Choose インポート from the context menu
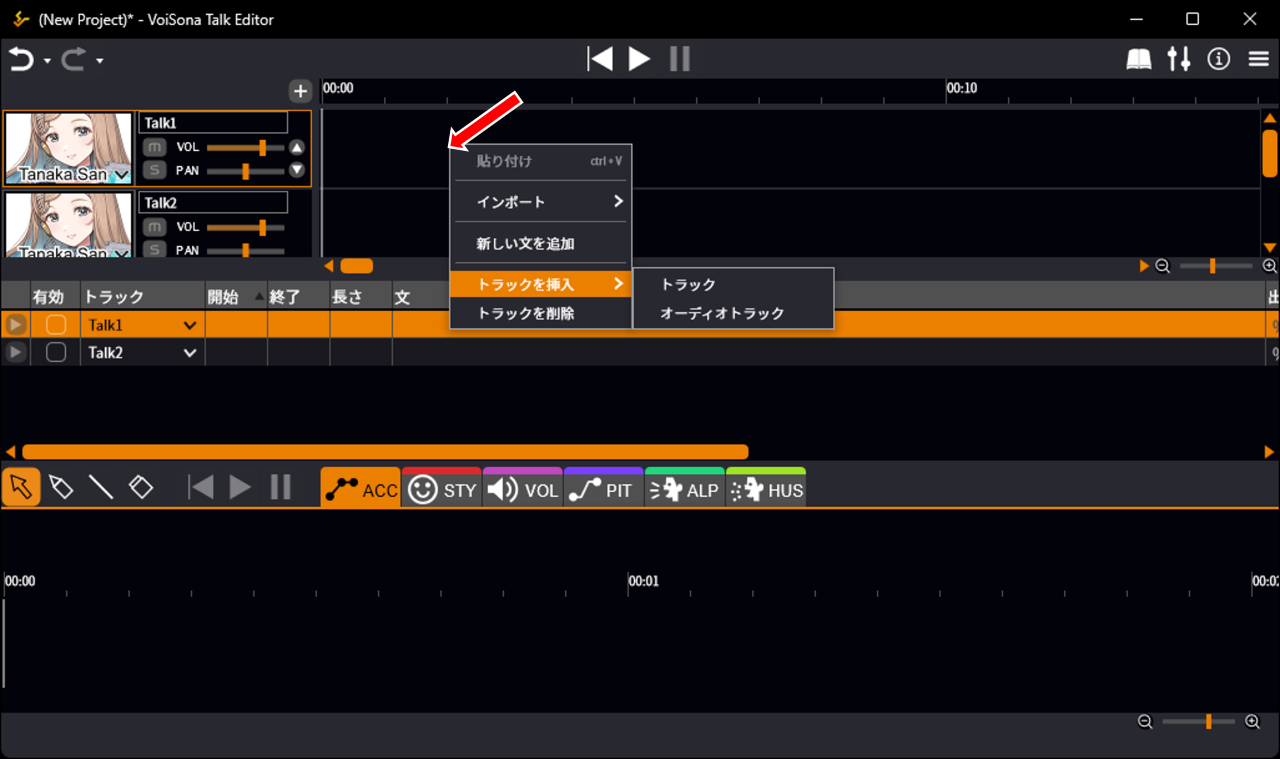The image size is (1280, 759). 541,202
